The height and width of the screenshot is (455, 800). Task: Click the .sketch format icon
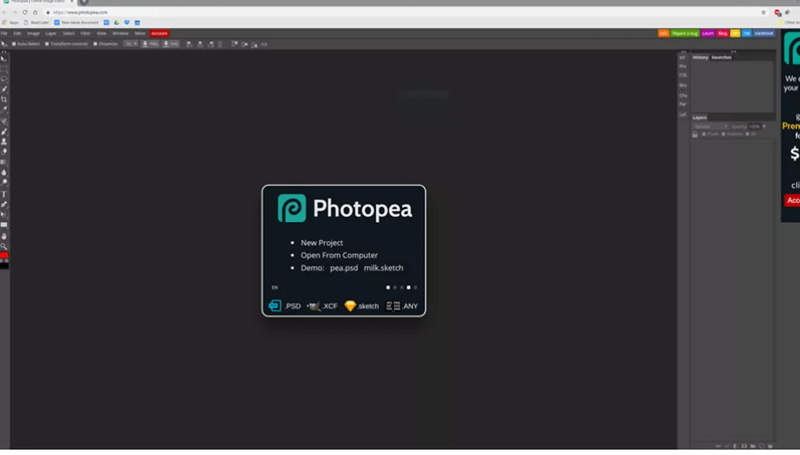click(350, 306)
